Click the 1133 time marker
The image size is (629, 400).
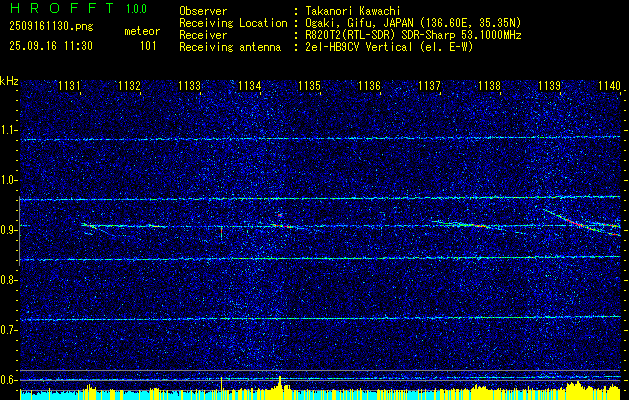[x=189, y=86]
